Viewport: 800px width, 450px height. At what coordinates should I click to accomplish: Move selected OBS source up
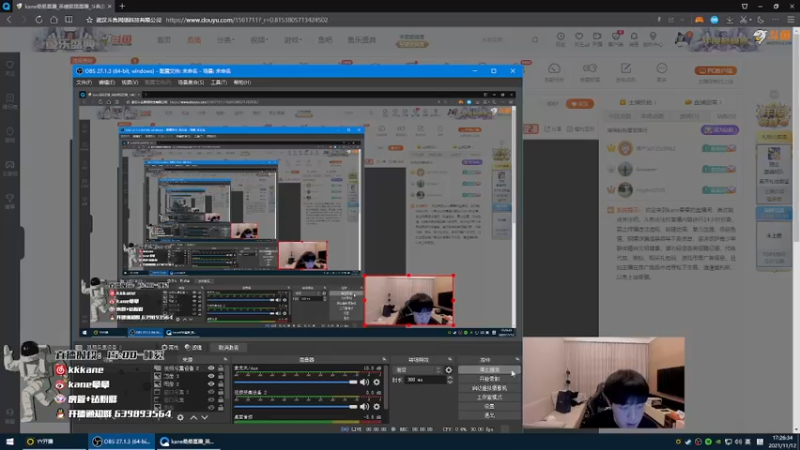tap(193, 417)
